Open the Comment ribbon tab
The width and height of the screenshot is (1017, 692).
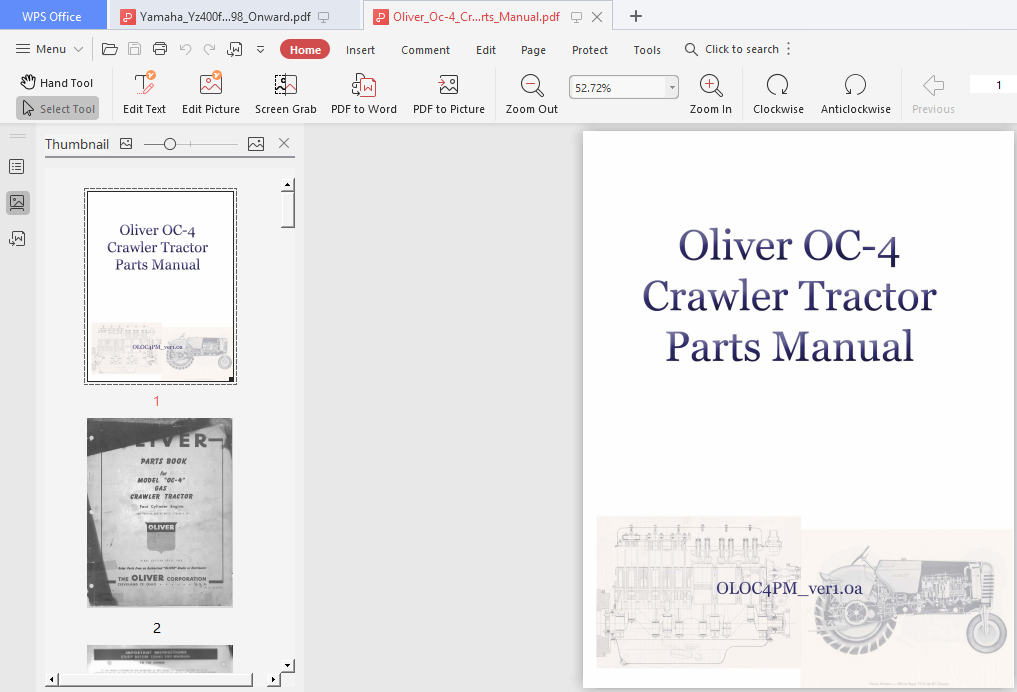point(425,50)
